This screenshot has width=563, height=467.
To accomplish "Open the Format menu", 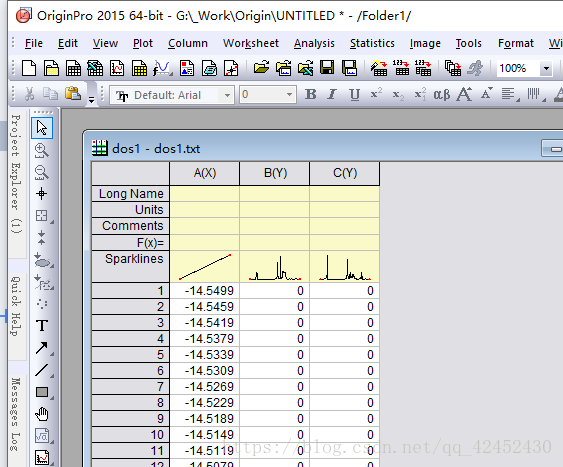I will [516, 43].
